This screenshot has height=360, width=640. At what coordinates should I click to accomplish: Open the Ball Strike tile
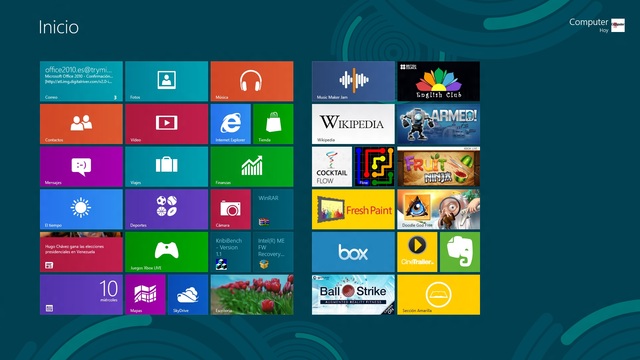[x=353, y=295]
